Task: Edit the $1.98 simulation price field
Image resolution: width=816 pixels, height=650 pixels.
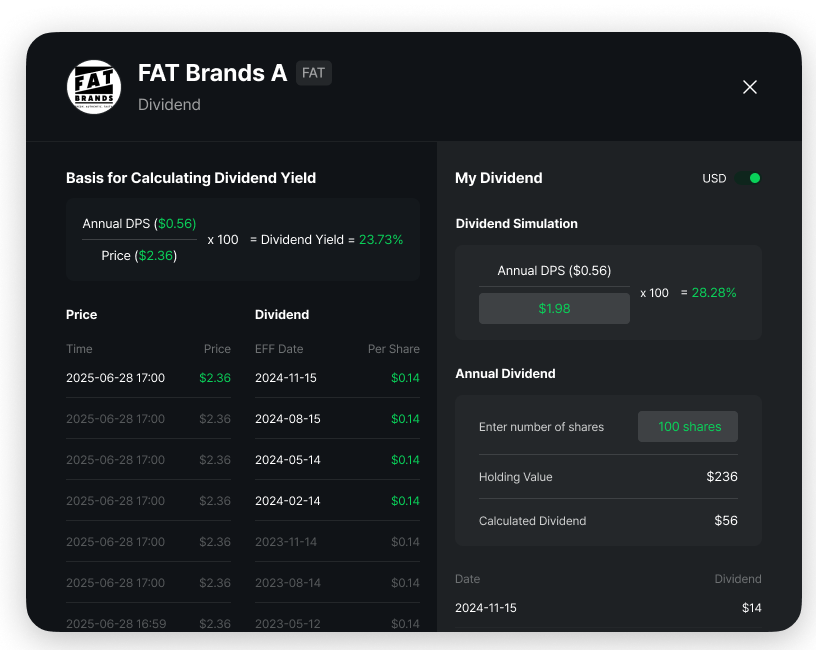Action: coord(554,309)
